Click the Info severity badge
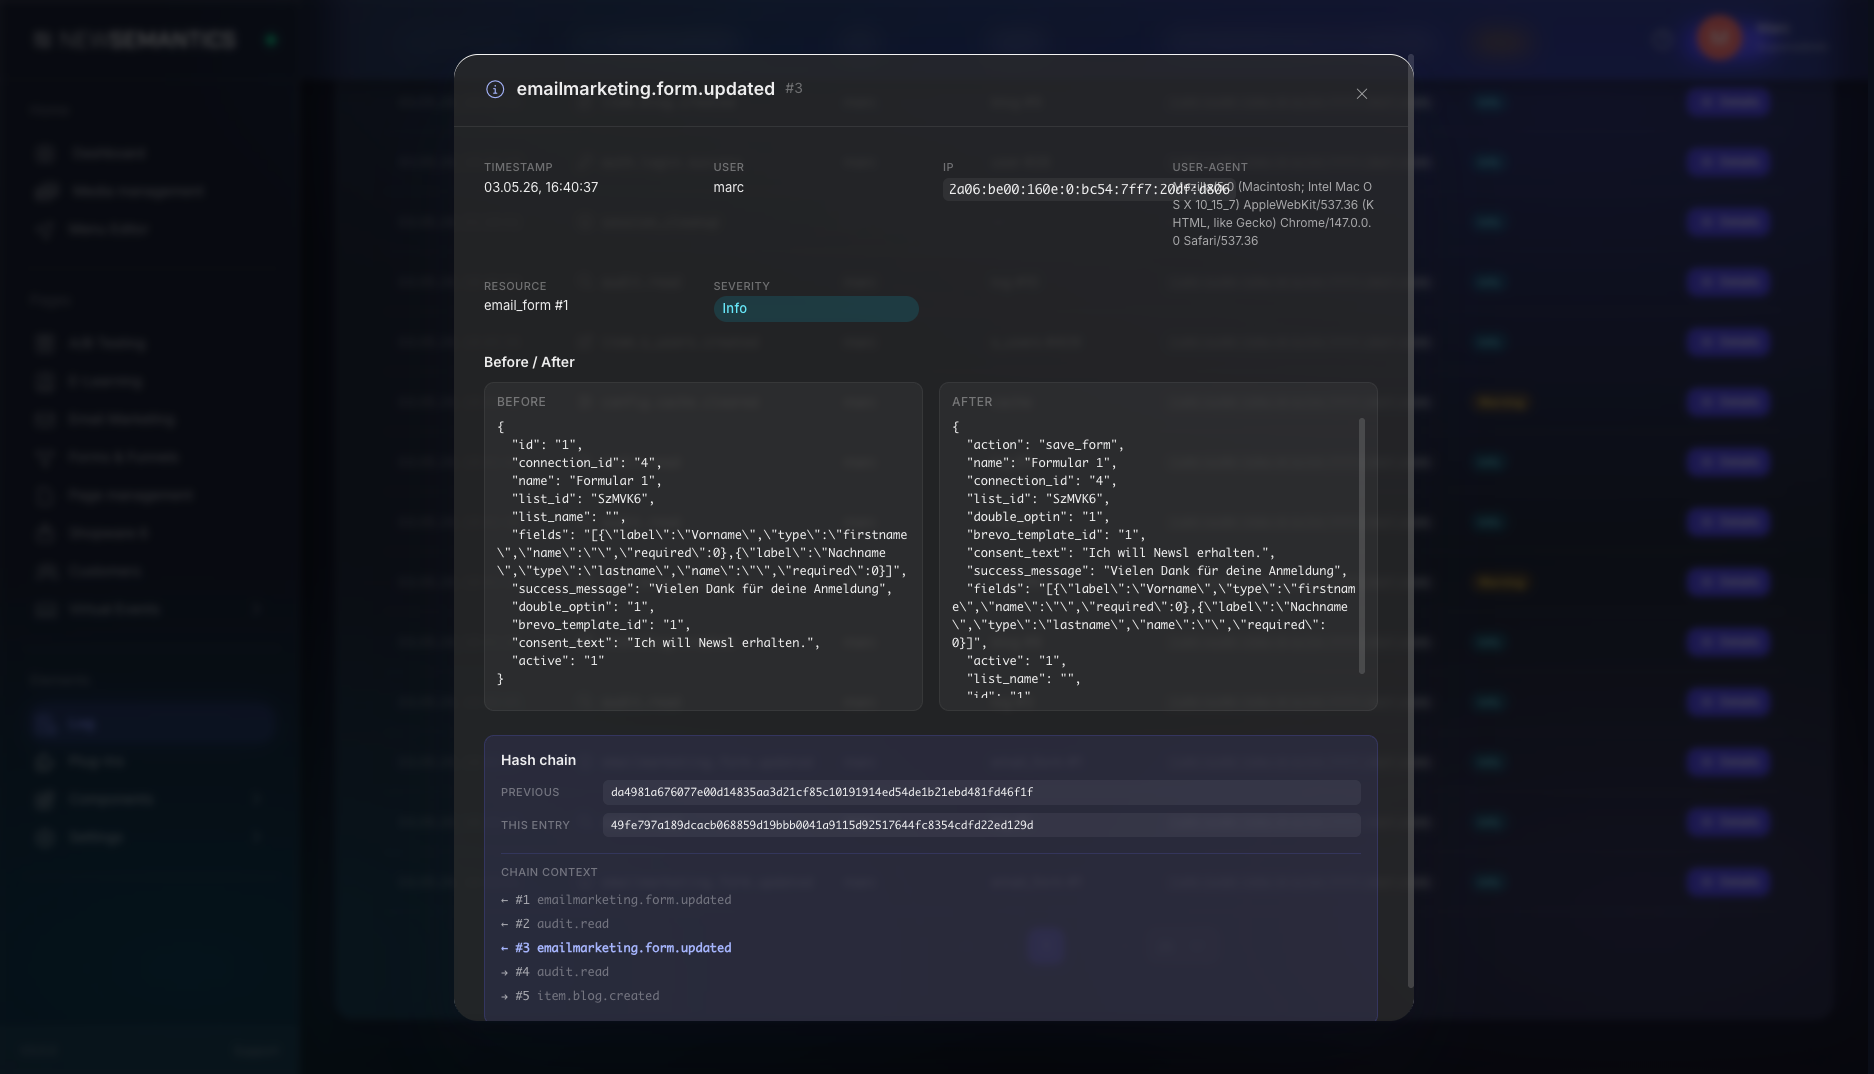Screen dimensions: 1874x1074 816,309
